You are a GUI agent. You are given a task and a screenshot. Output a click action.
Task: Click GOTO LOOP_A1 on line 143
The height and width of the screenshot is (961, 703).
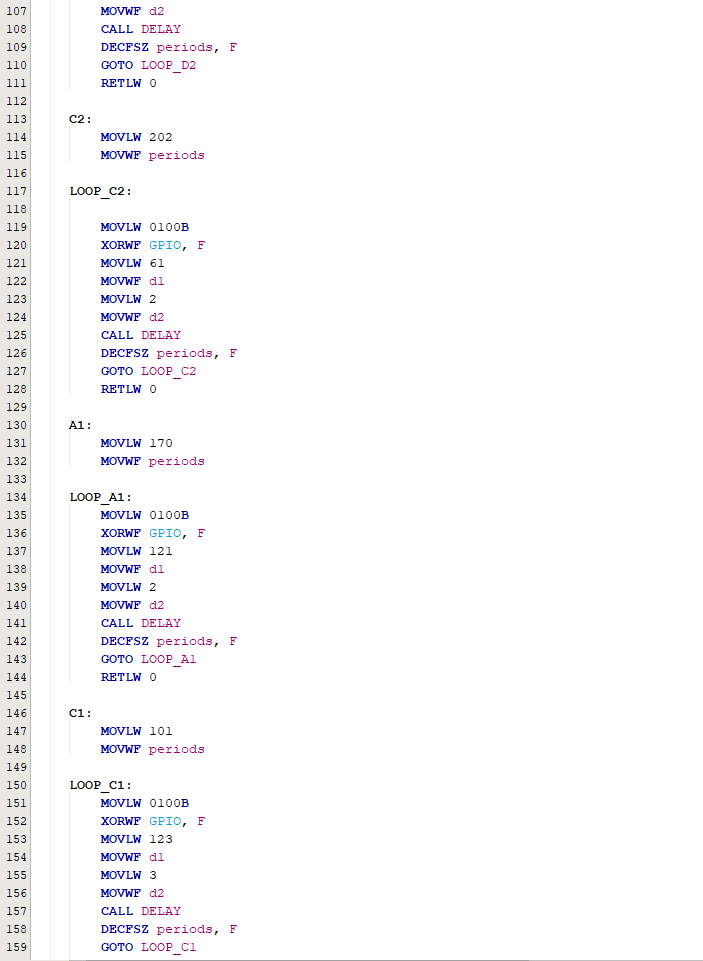coord(148,659)
